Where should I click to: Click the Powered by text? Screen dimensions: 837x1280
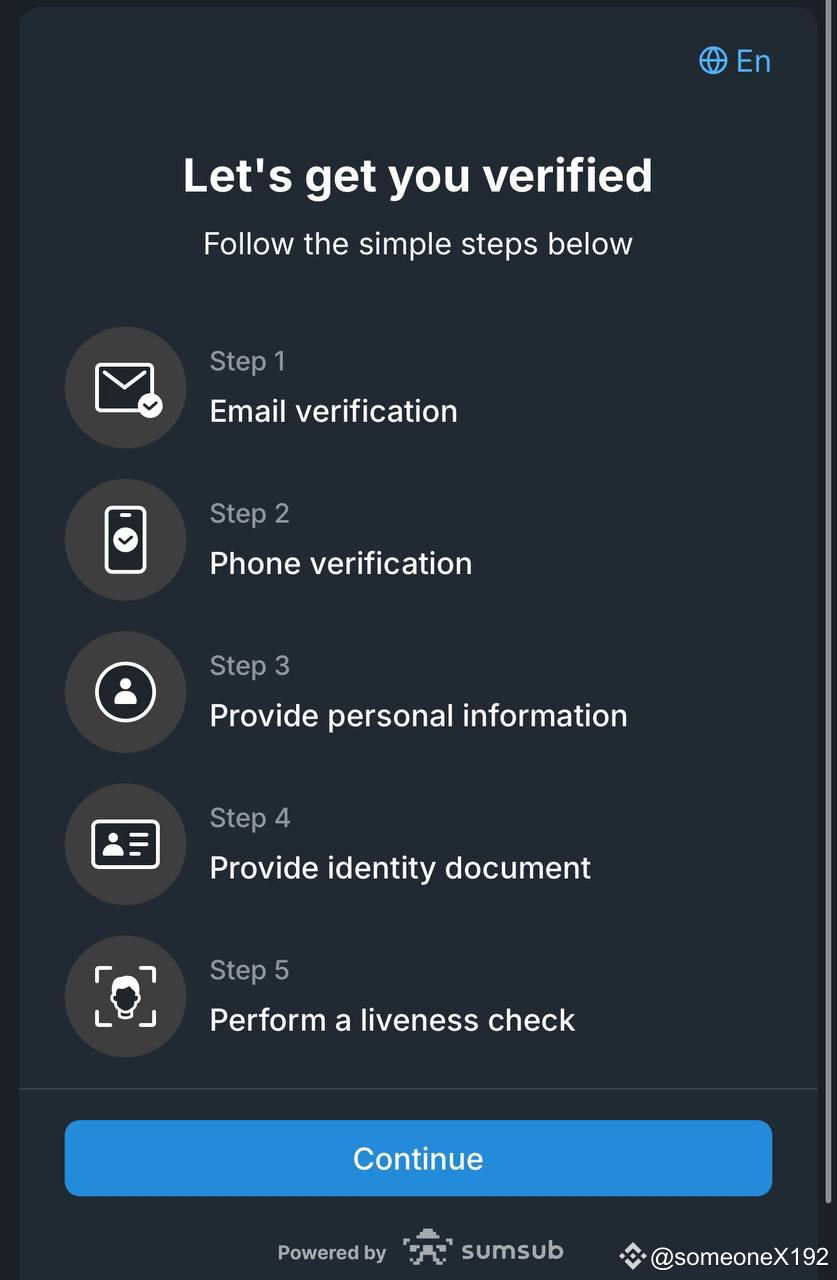[332, 1251]
